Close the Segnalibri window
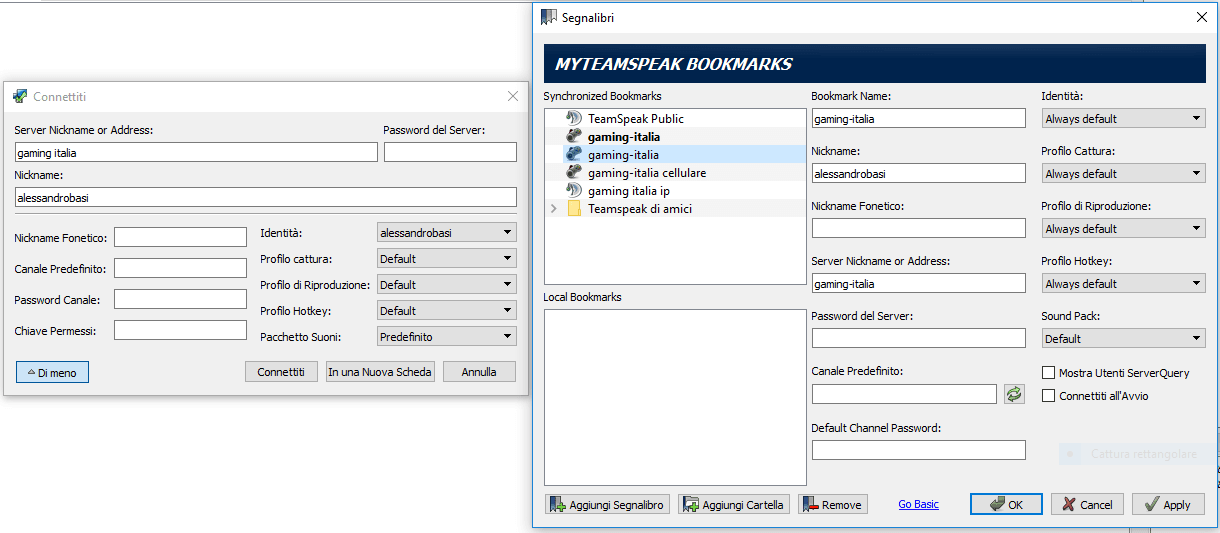 tap(1202, 17)
